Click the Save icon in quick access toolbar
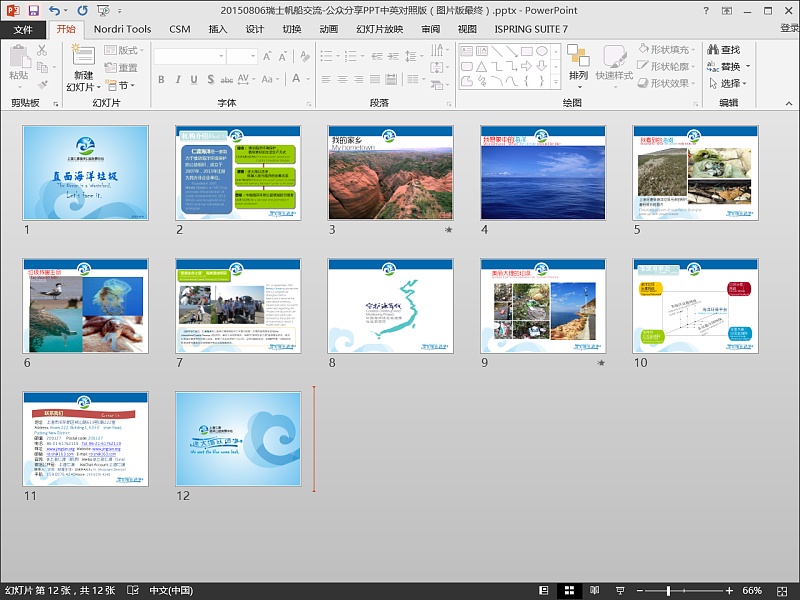This screenshot has width=800, height=600. (34, 10)
